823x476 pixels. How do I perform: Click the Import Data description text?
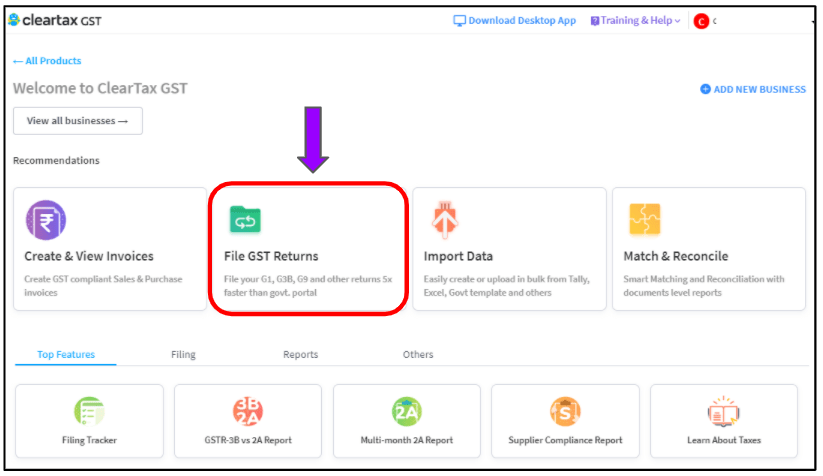507,286
